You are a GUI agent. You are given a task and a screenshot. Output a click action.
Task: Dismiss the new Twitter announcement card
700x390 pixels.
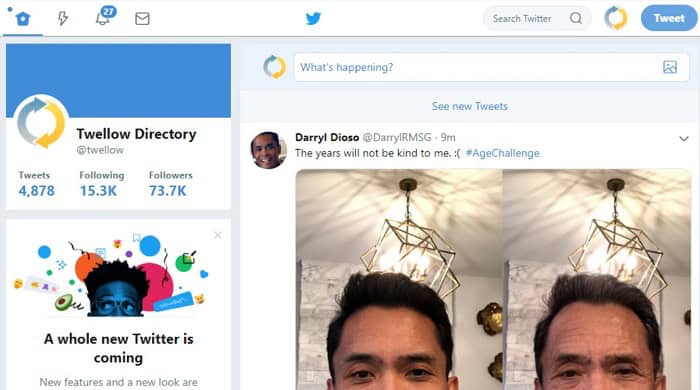(218, 235)
